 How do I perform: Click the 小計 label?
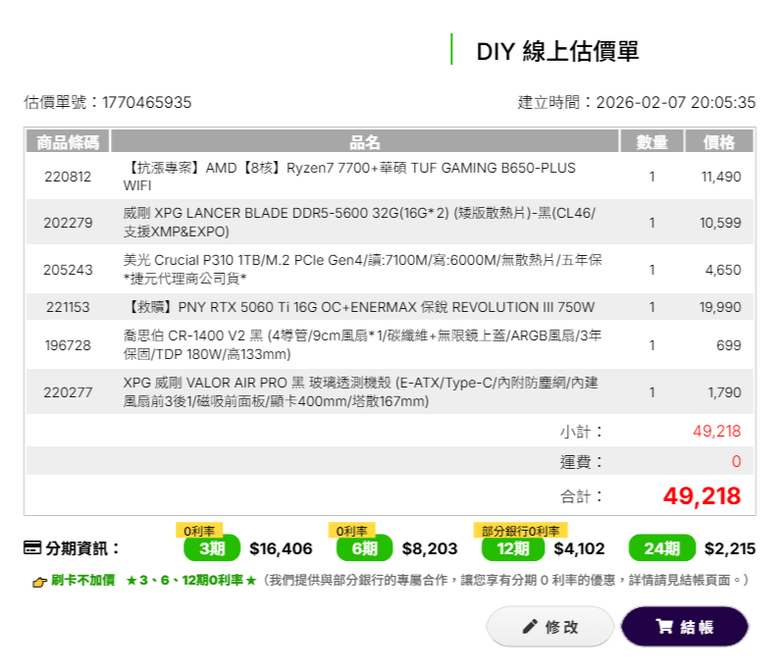pos(581,431)
